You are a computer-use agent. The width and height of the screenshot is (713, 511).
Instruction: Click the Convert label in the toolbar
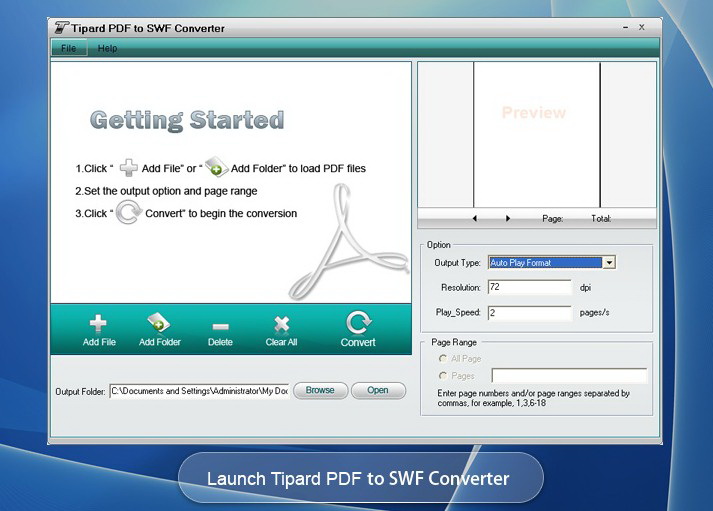[358, 342]
